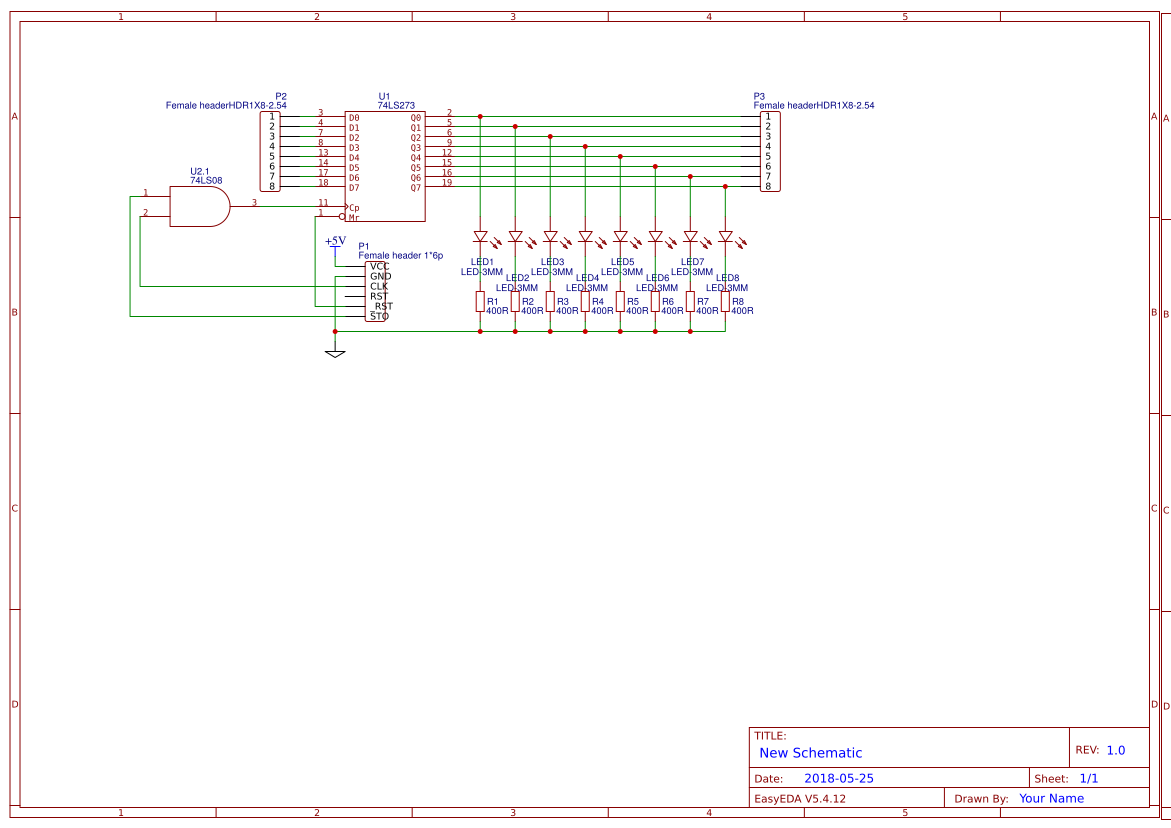
Task: Click the resistor R8 400R symbol
Action: coord(725,301)
